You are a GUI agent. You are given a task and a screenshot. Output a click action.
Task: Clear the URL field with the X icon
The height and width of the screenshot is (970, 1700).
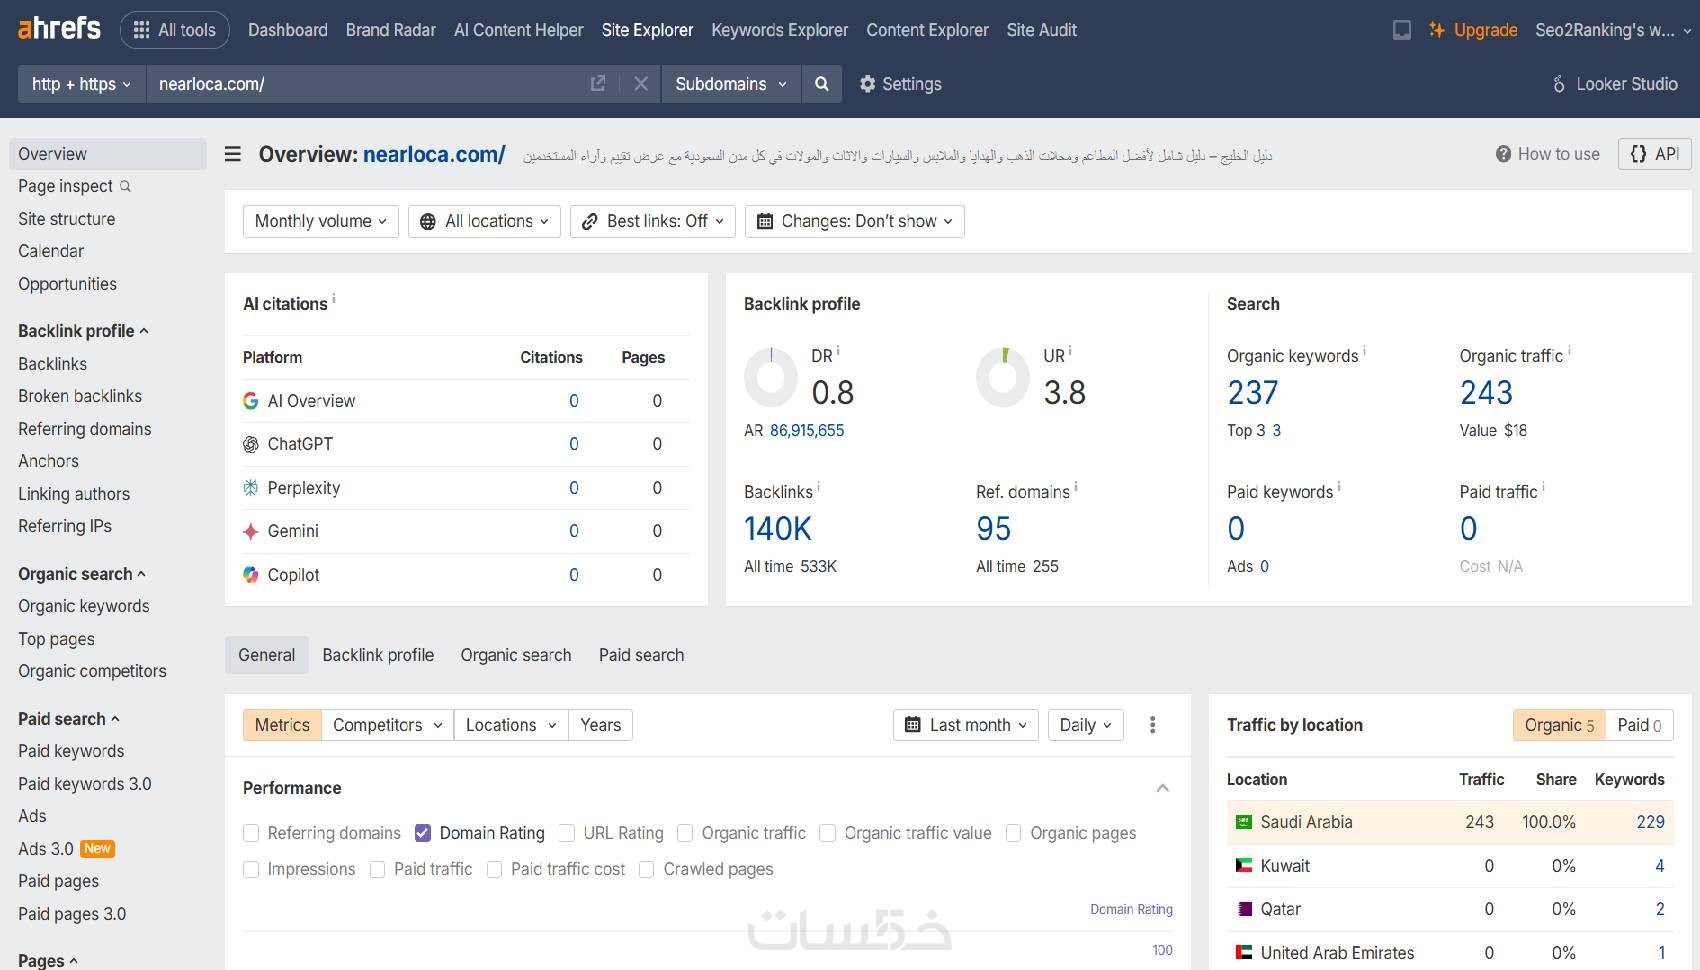pos(641,84)
